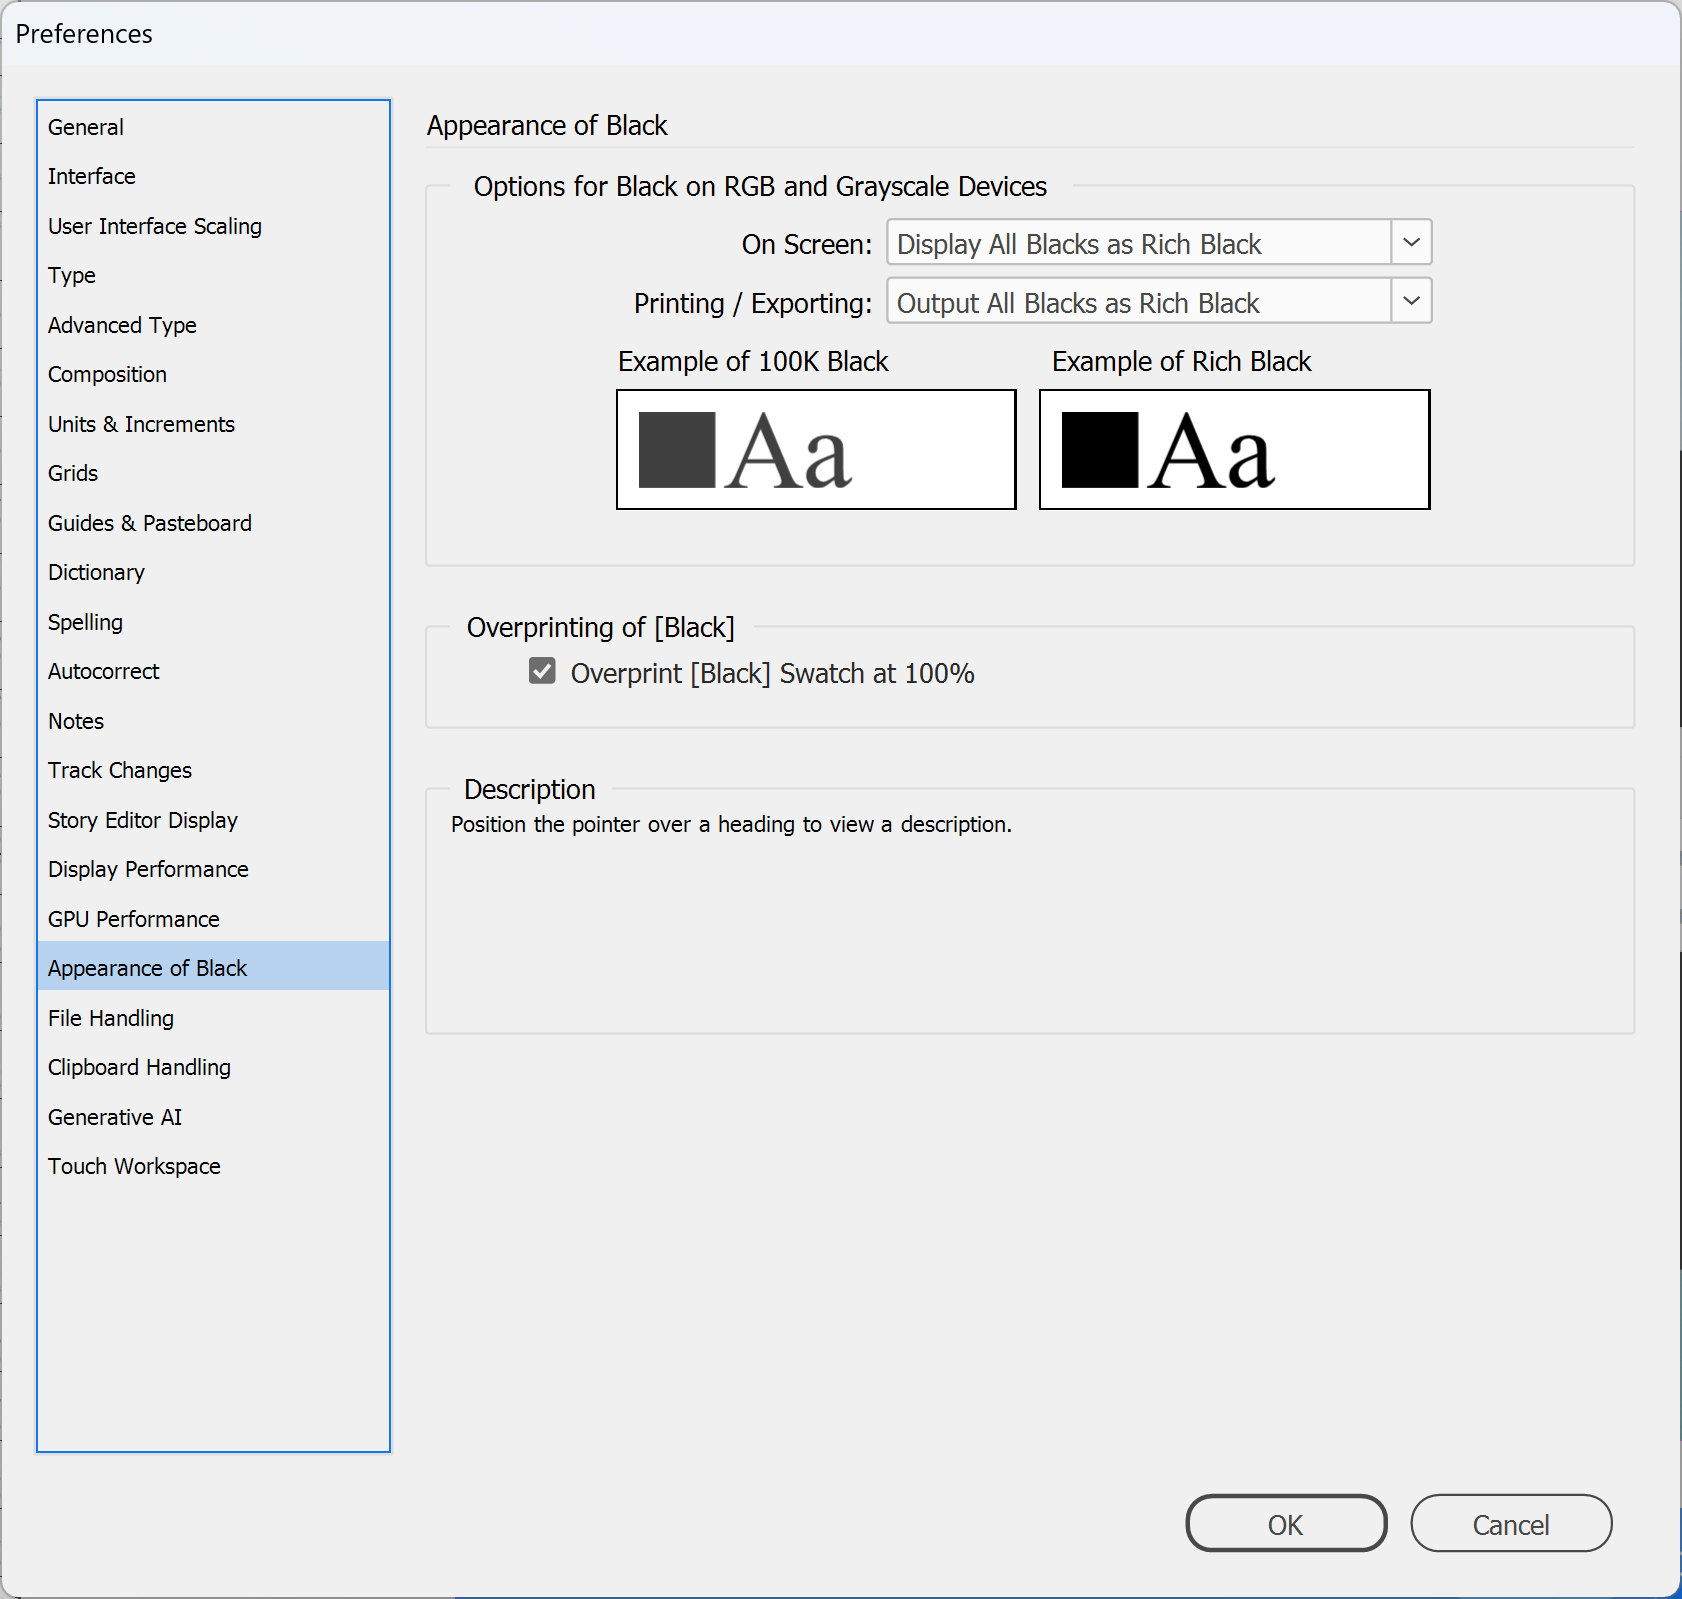
Task: Select Advanced Type category
Action: (x=213, y=325)
